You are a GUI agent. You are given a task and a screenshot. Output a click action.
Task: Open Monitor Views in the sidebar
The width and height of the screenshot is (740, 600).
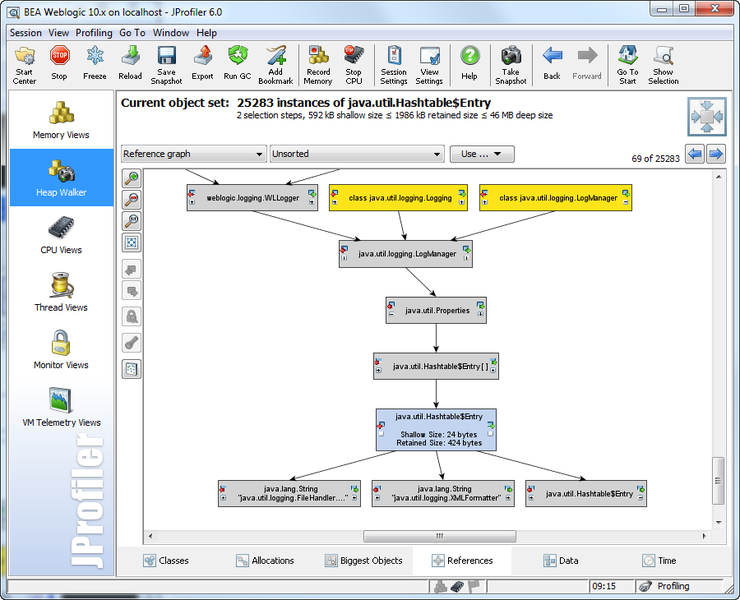pos(61,350)
